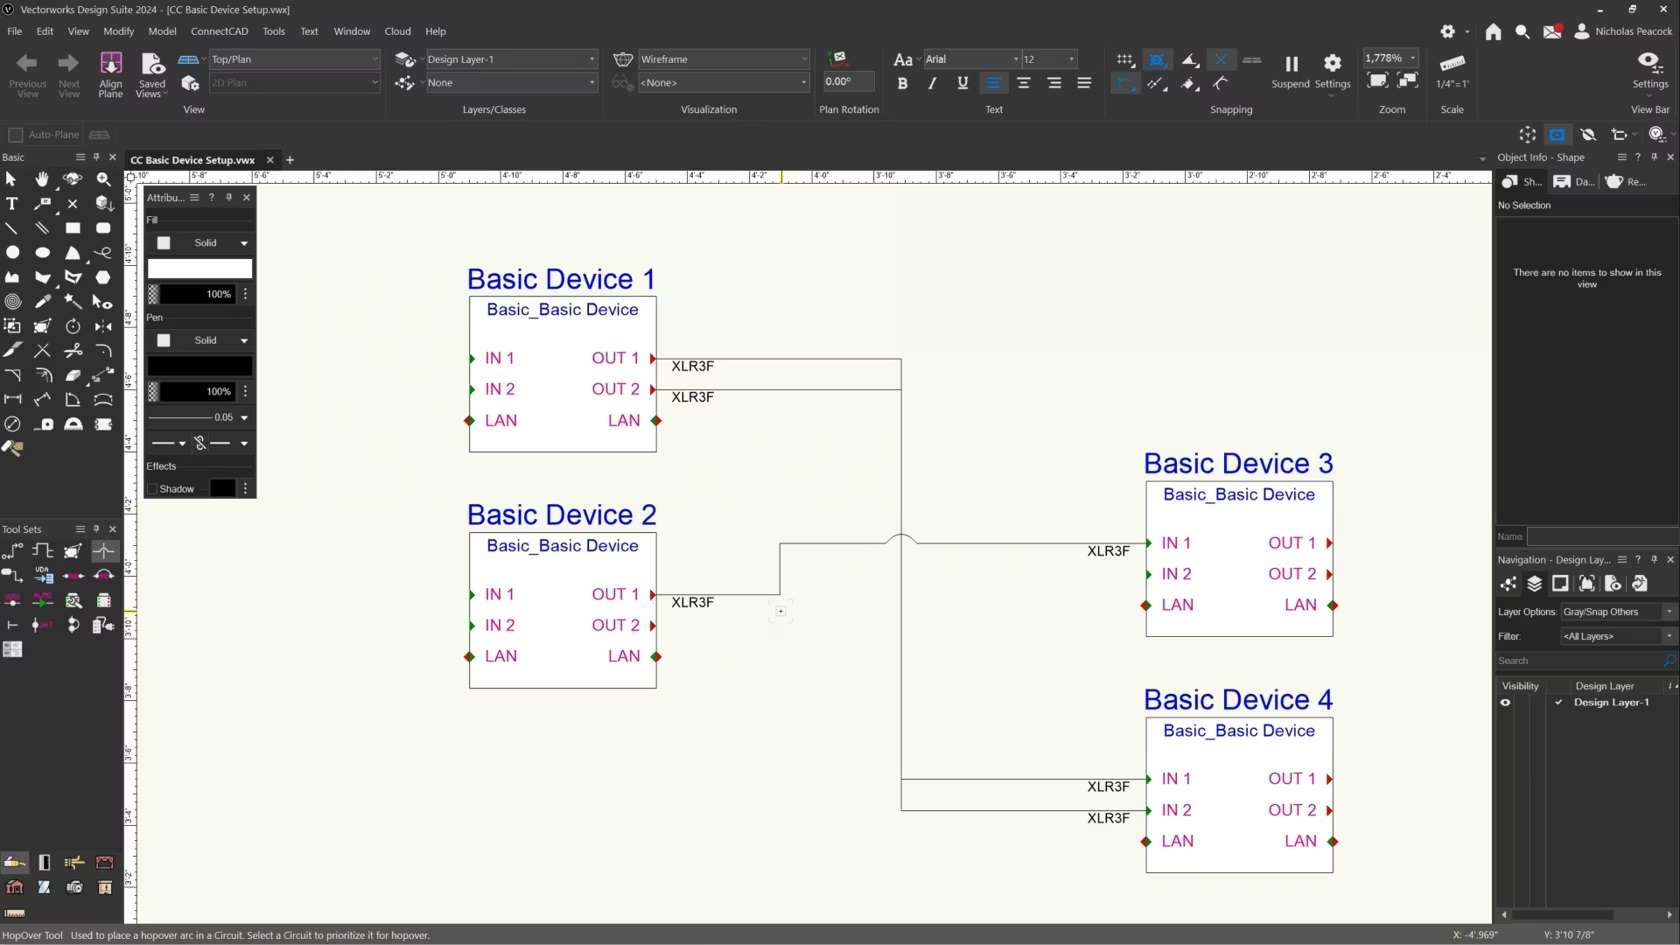The height and width of the screenshot is (945, 1680).
Task: Toggle bold text formatting
Action: pos(902,83)
